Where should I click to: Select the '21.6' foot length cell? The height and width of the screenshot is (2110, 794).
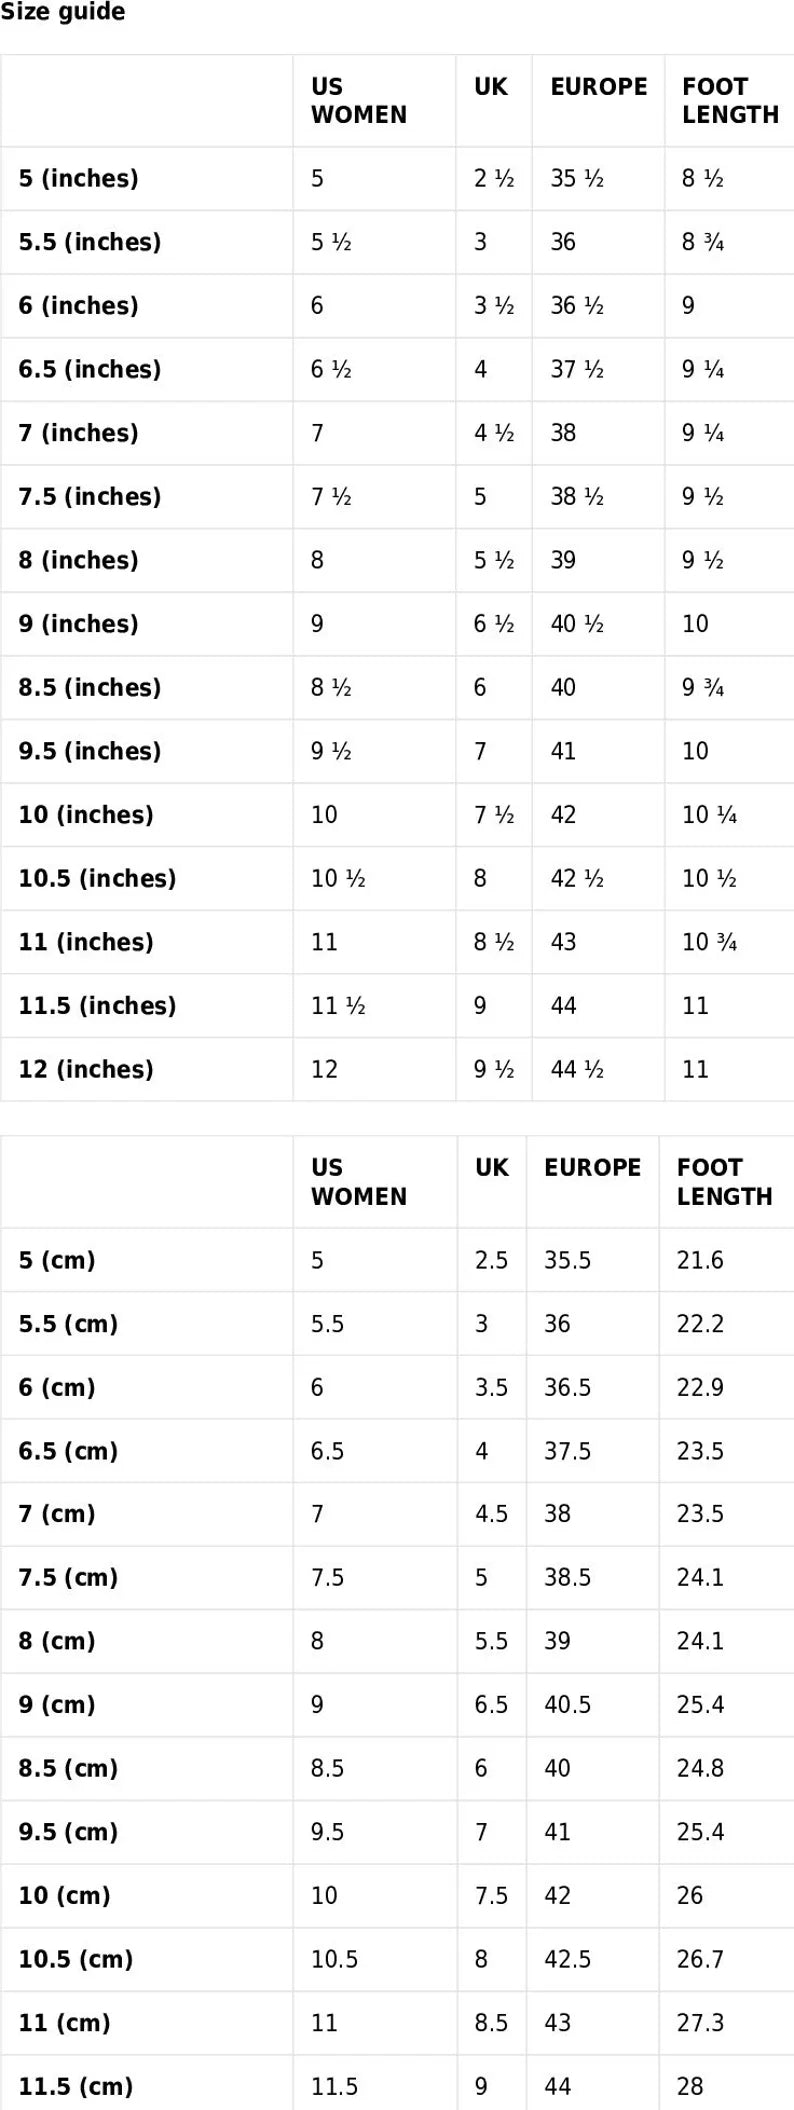point(700,1261)
